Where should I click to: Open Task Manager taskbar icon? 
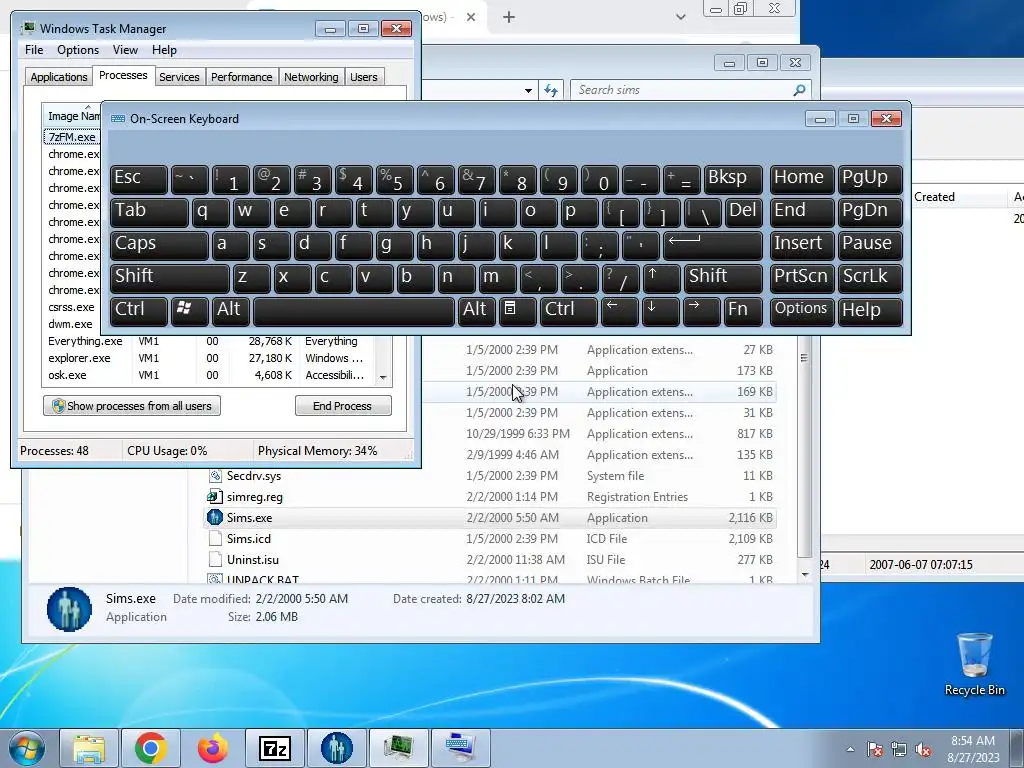(398, 748)
